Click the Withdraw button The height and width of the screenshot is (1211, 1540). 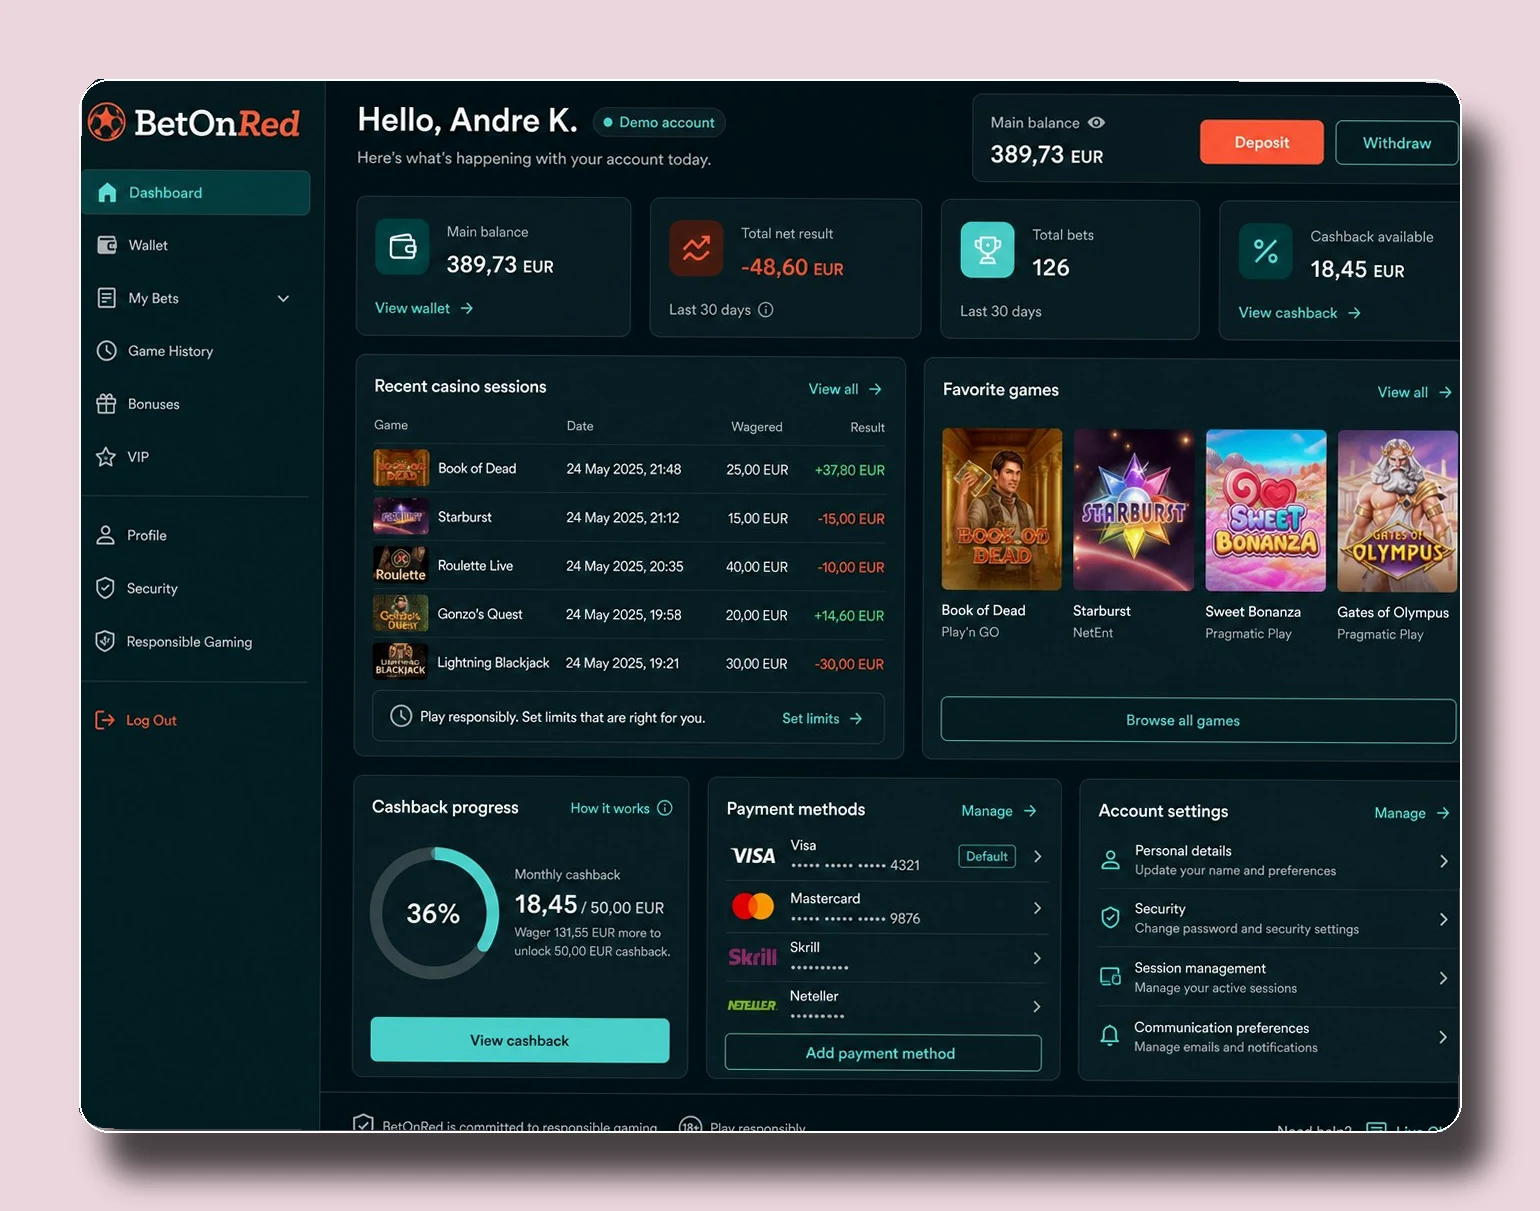tap(1396, 143)
